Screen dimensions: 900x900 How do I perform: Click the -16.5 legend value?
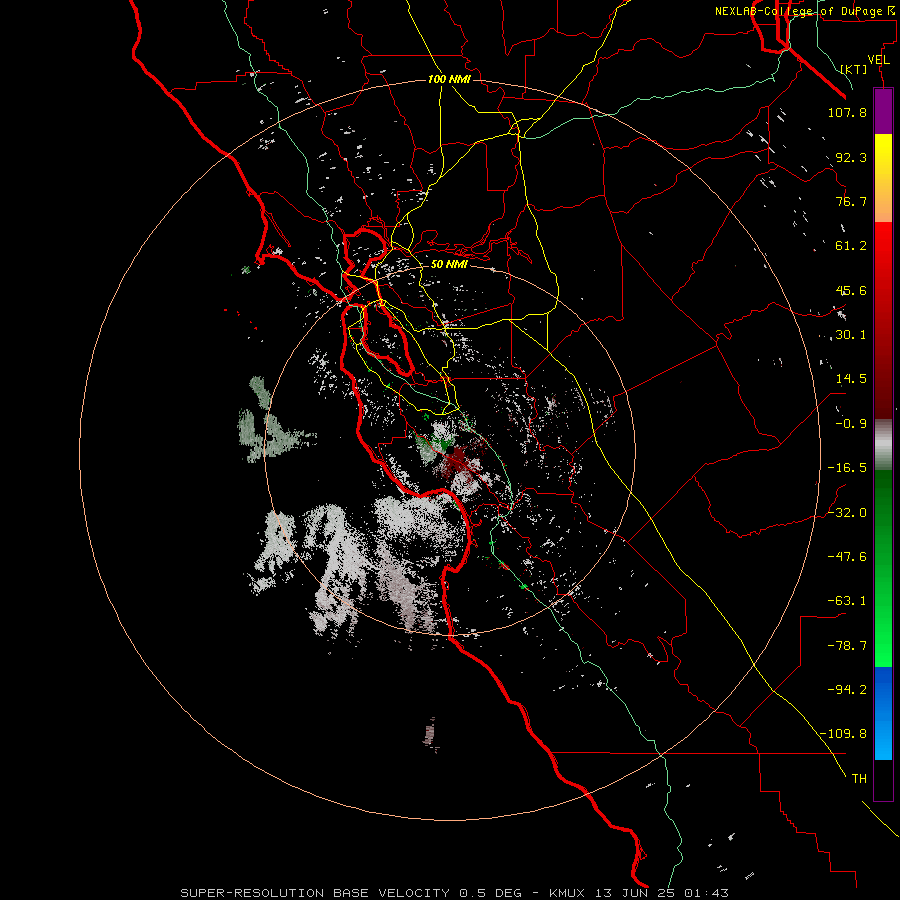pyautogui.click(x=847, y=468)
